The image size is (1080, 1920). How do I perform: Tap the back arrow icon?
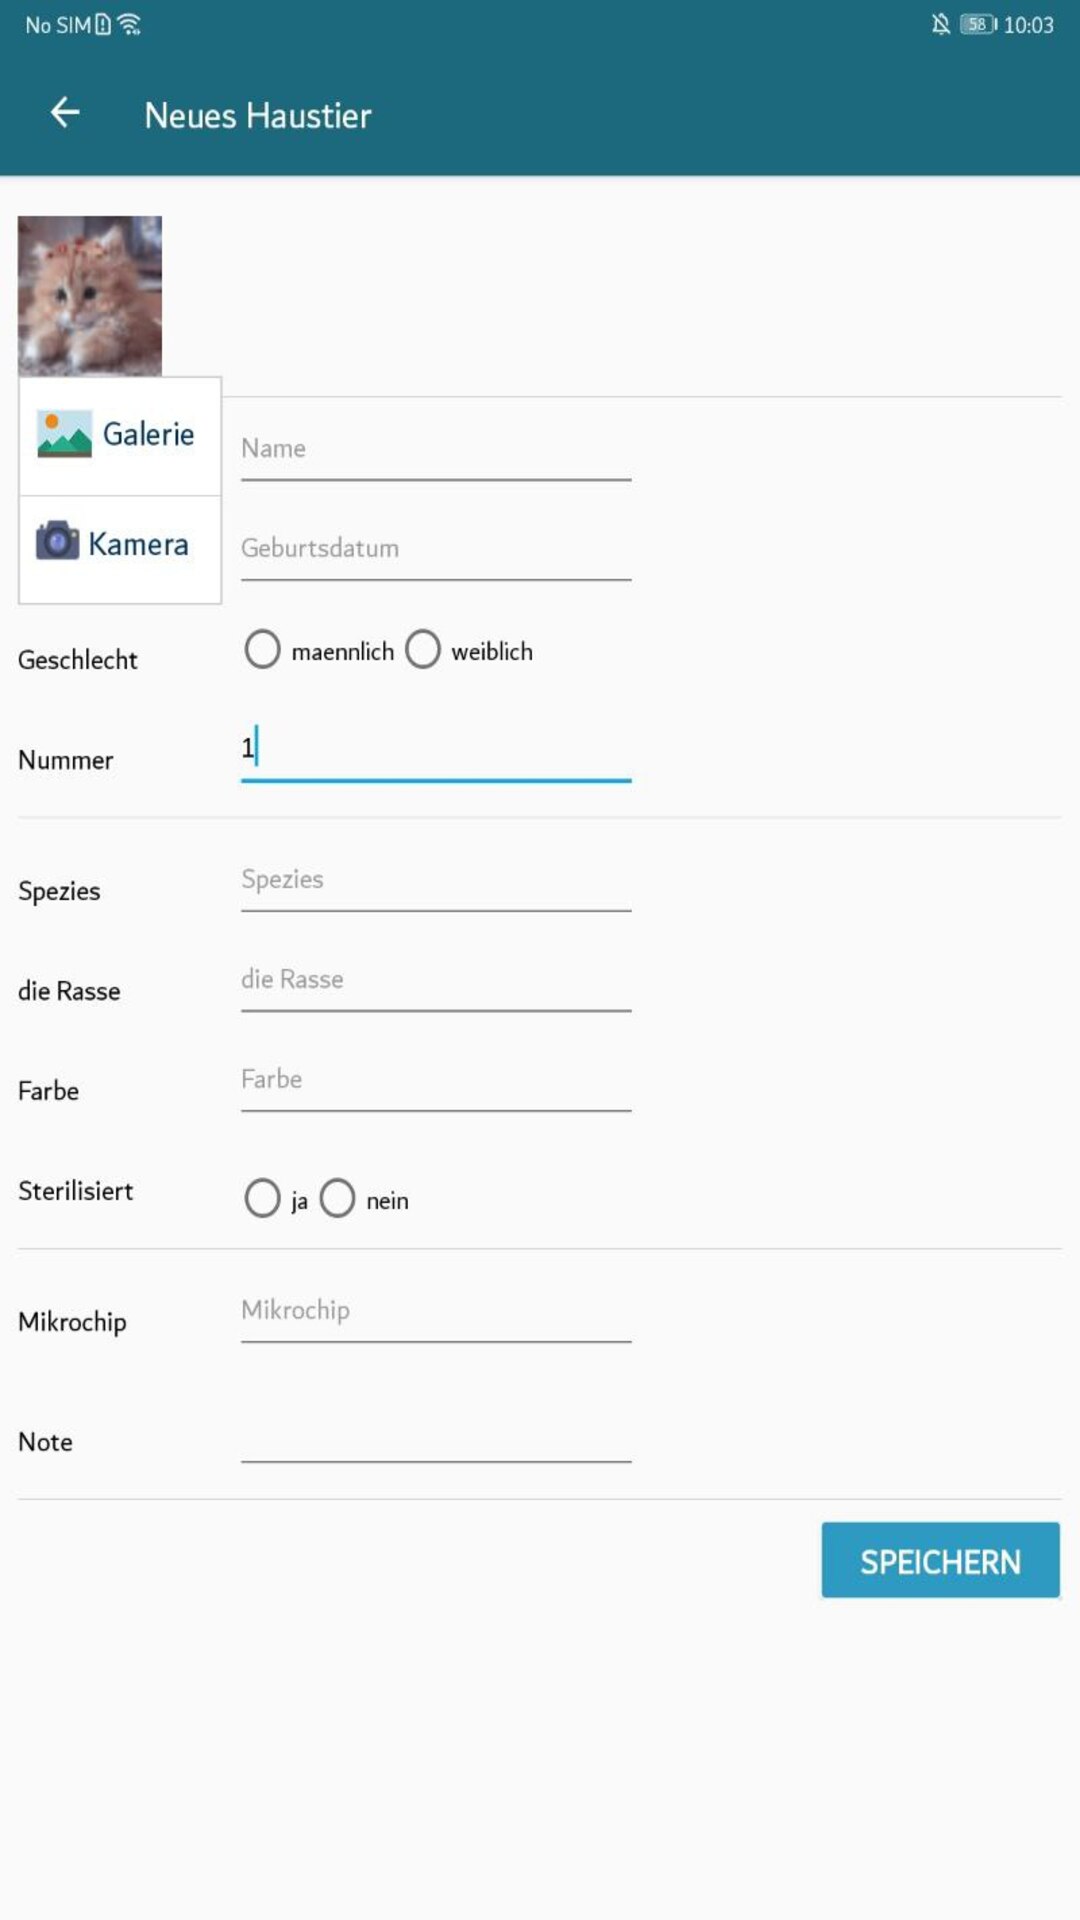coord(65,113)
